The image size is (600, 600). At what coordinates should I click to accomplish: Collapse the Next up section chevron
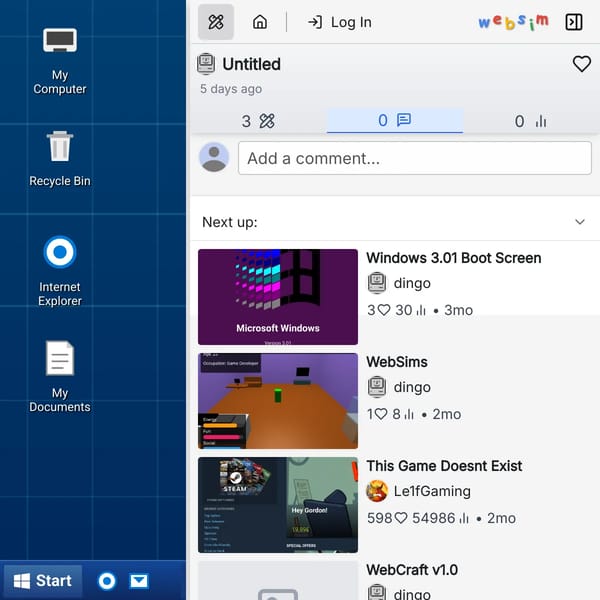click(x=580, y=222)
